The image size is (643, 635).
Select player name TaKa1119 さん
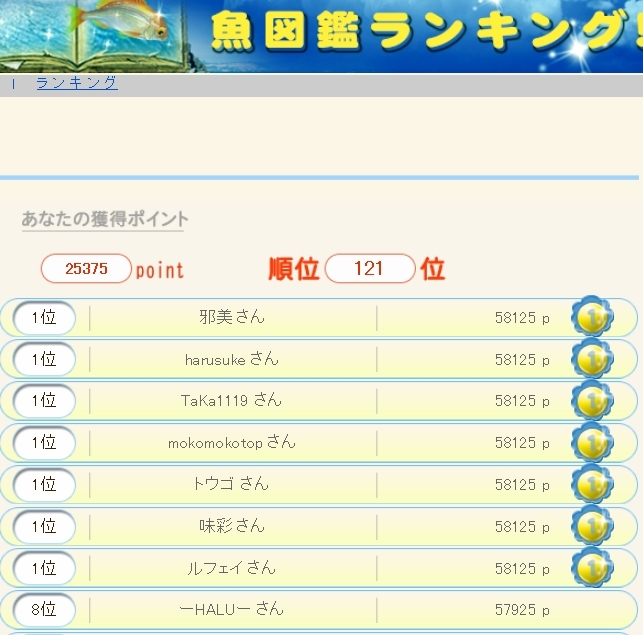(232, 400)
